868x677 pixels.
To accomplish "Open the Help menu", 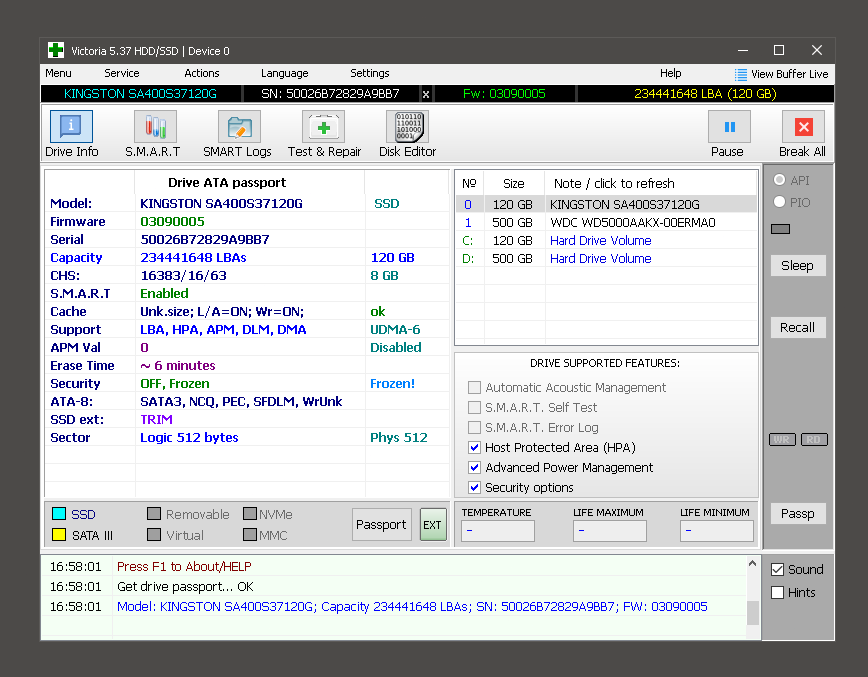I will coord(670,73).
